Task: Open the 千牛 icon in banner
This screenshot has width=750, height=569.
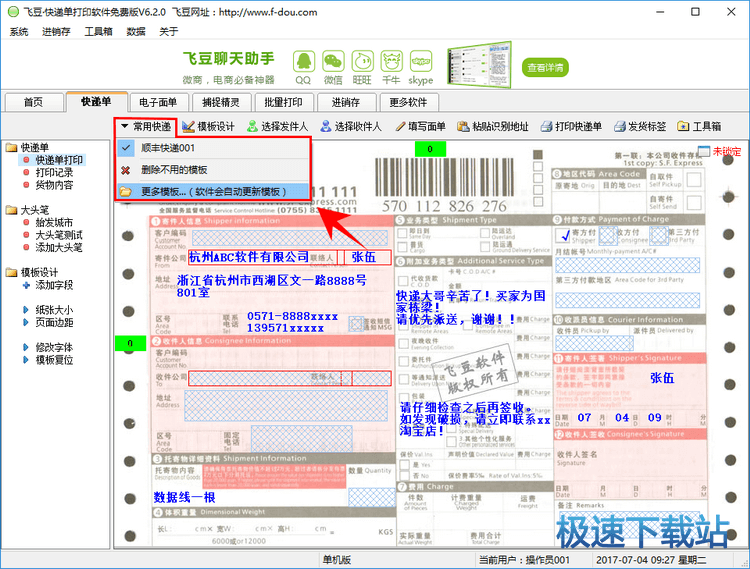Action: click(x=391, y=62)
